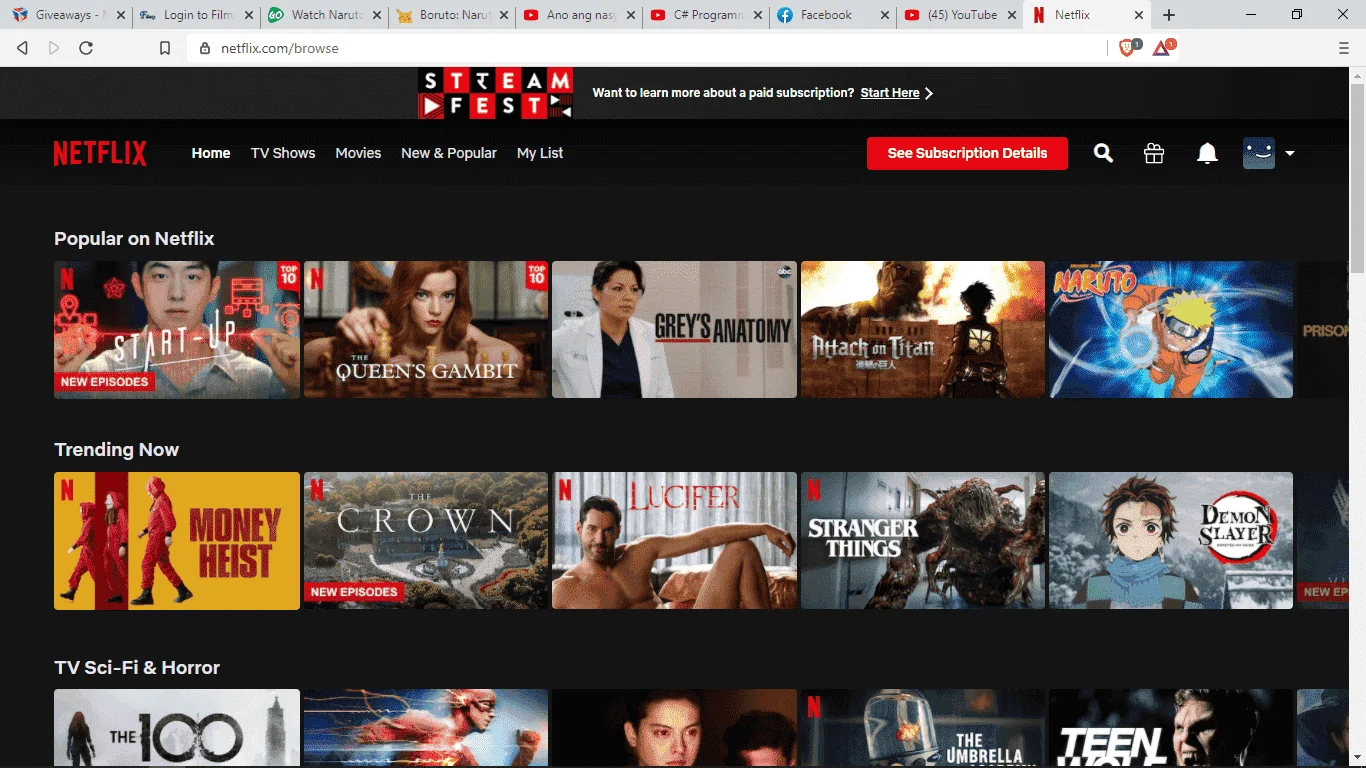Open the Brave Shields lion icon
1366x768 pixels.
coord(1128,47)
